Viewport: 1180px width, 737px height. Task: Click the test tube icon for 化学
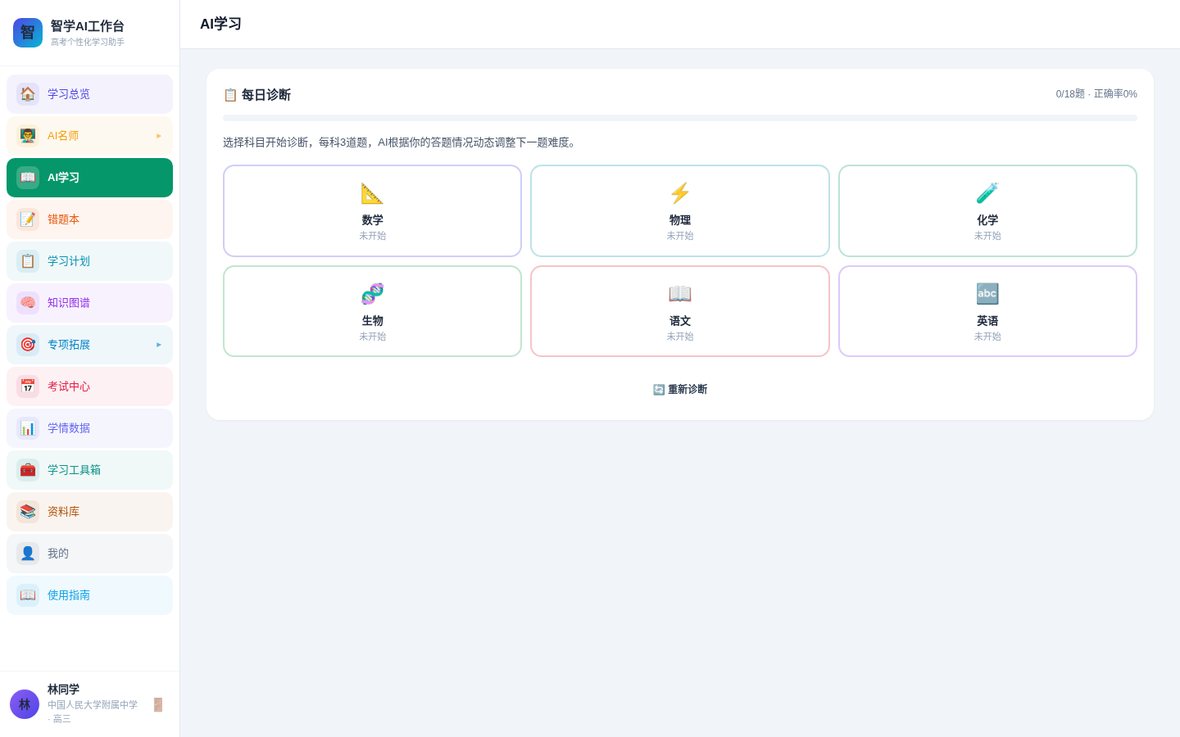987,193
